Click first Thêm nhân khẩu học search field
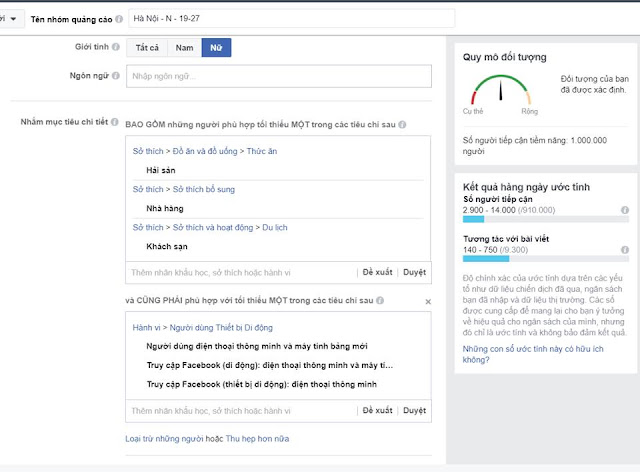 (242, 273)
